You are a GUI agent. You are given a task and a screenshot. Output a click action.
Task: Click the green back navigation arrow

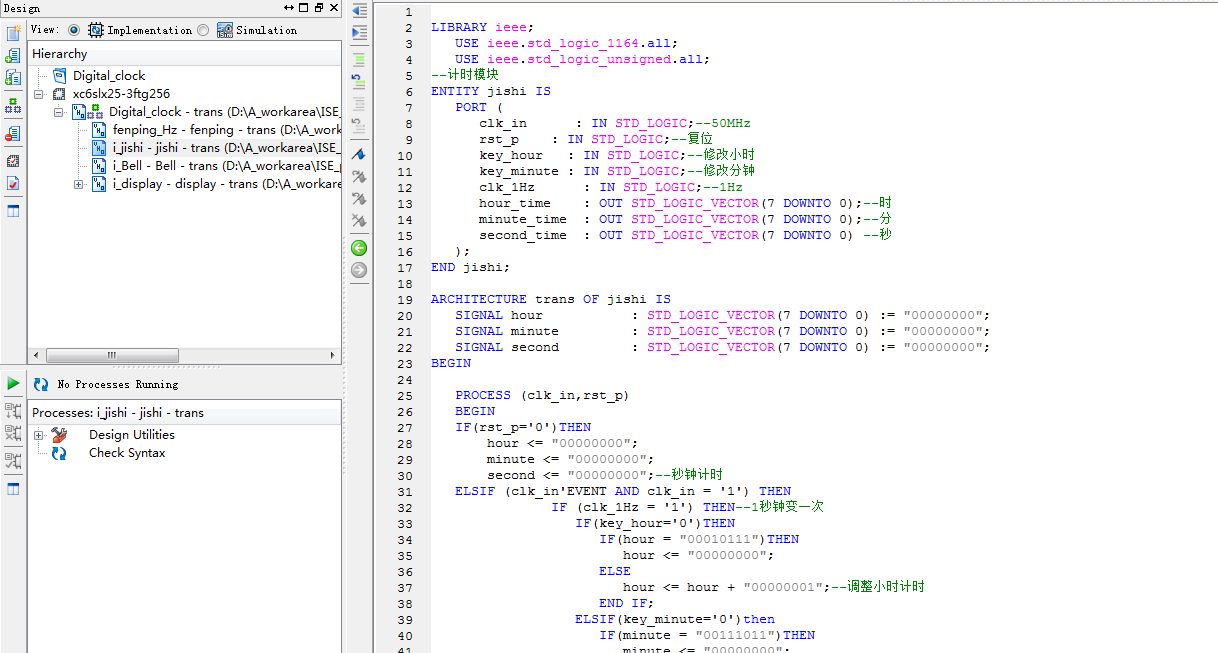point(359,248)
